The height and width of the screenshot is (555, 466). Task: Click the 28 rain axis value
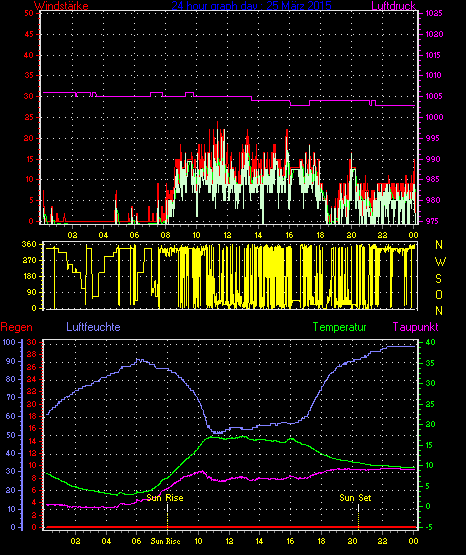pyautogui.click(x=31, y=355)
